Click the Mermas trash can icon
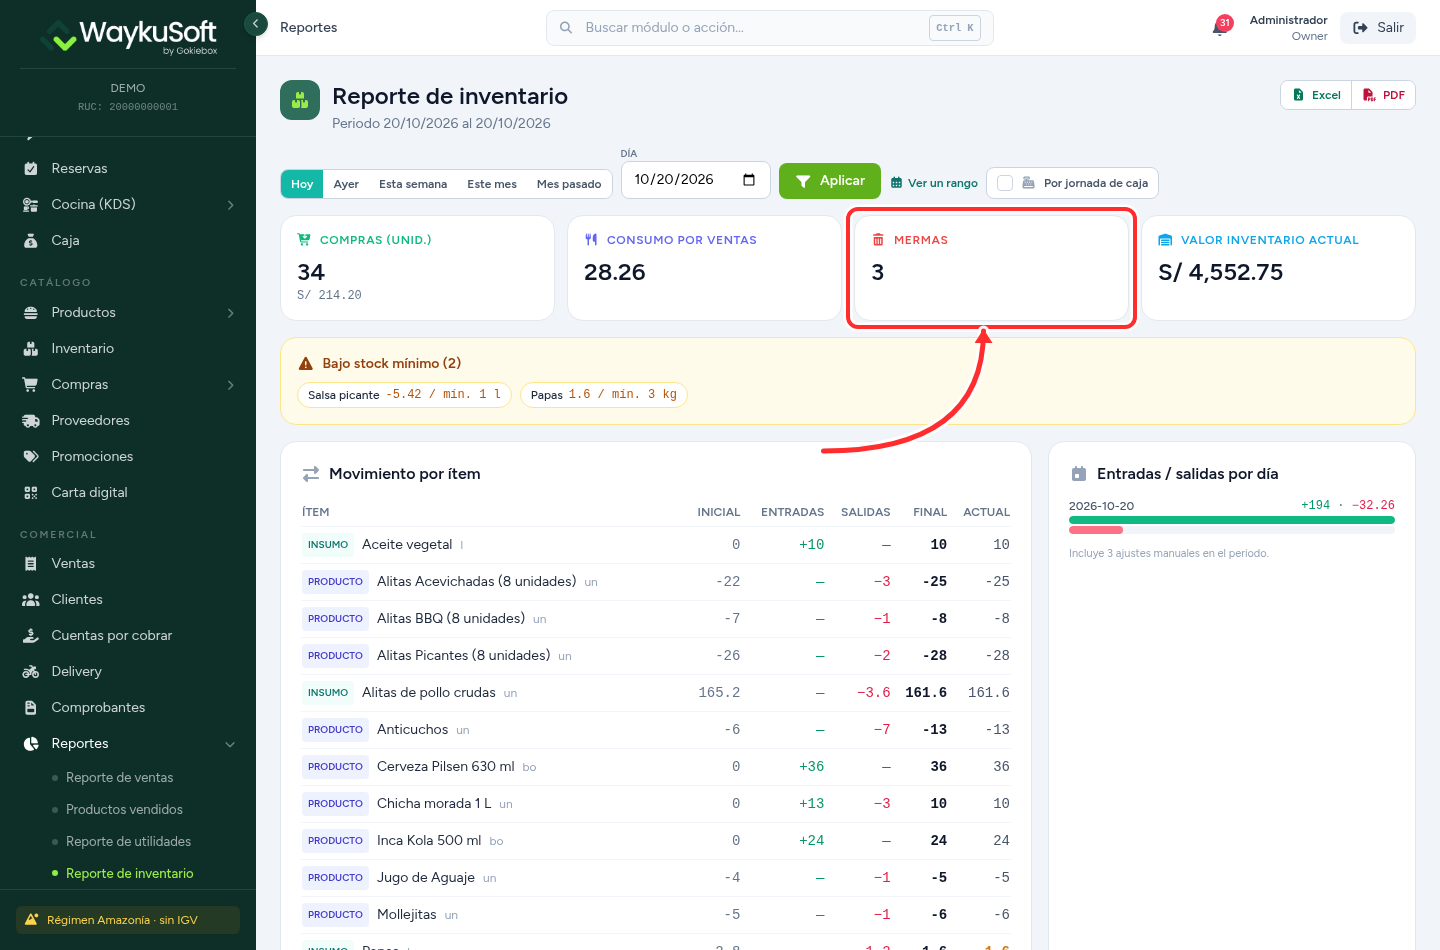Viewport: 1440px width, 950px height. point(878,240)
